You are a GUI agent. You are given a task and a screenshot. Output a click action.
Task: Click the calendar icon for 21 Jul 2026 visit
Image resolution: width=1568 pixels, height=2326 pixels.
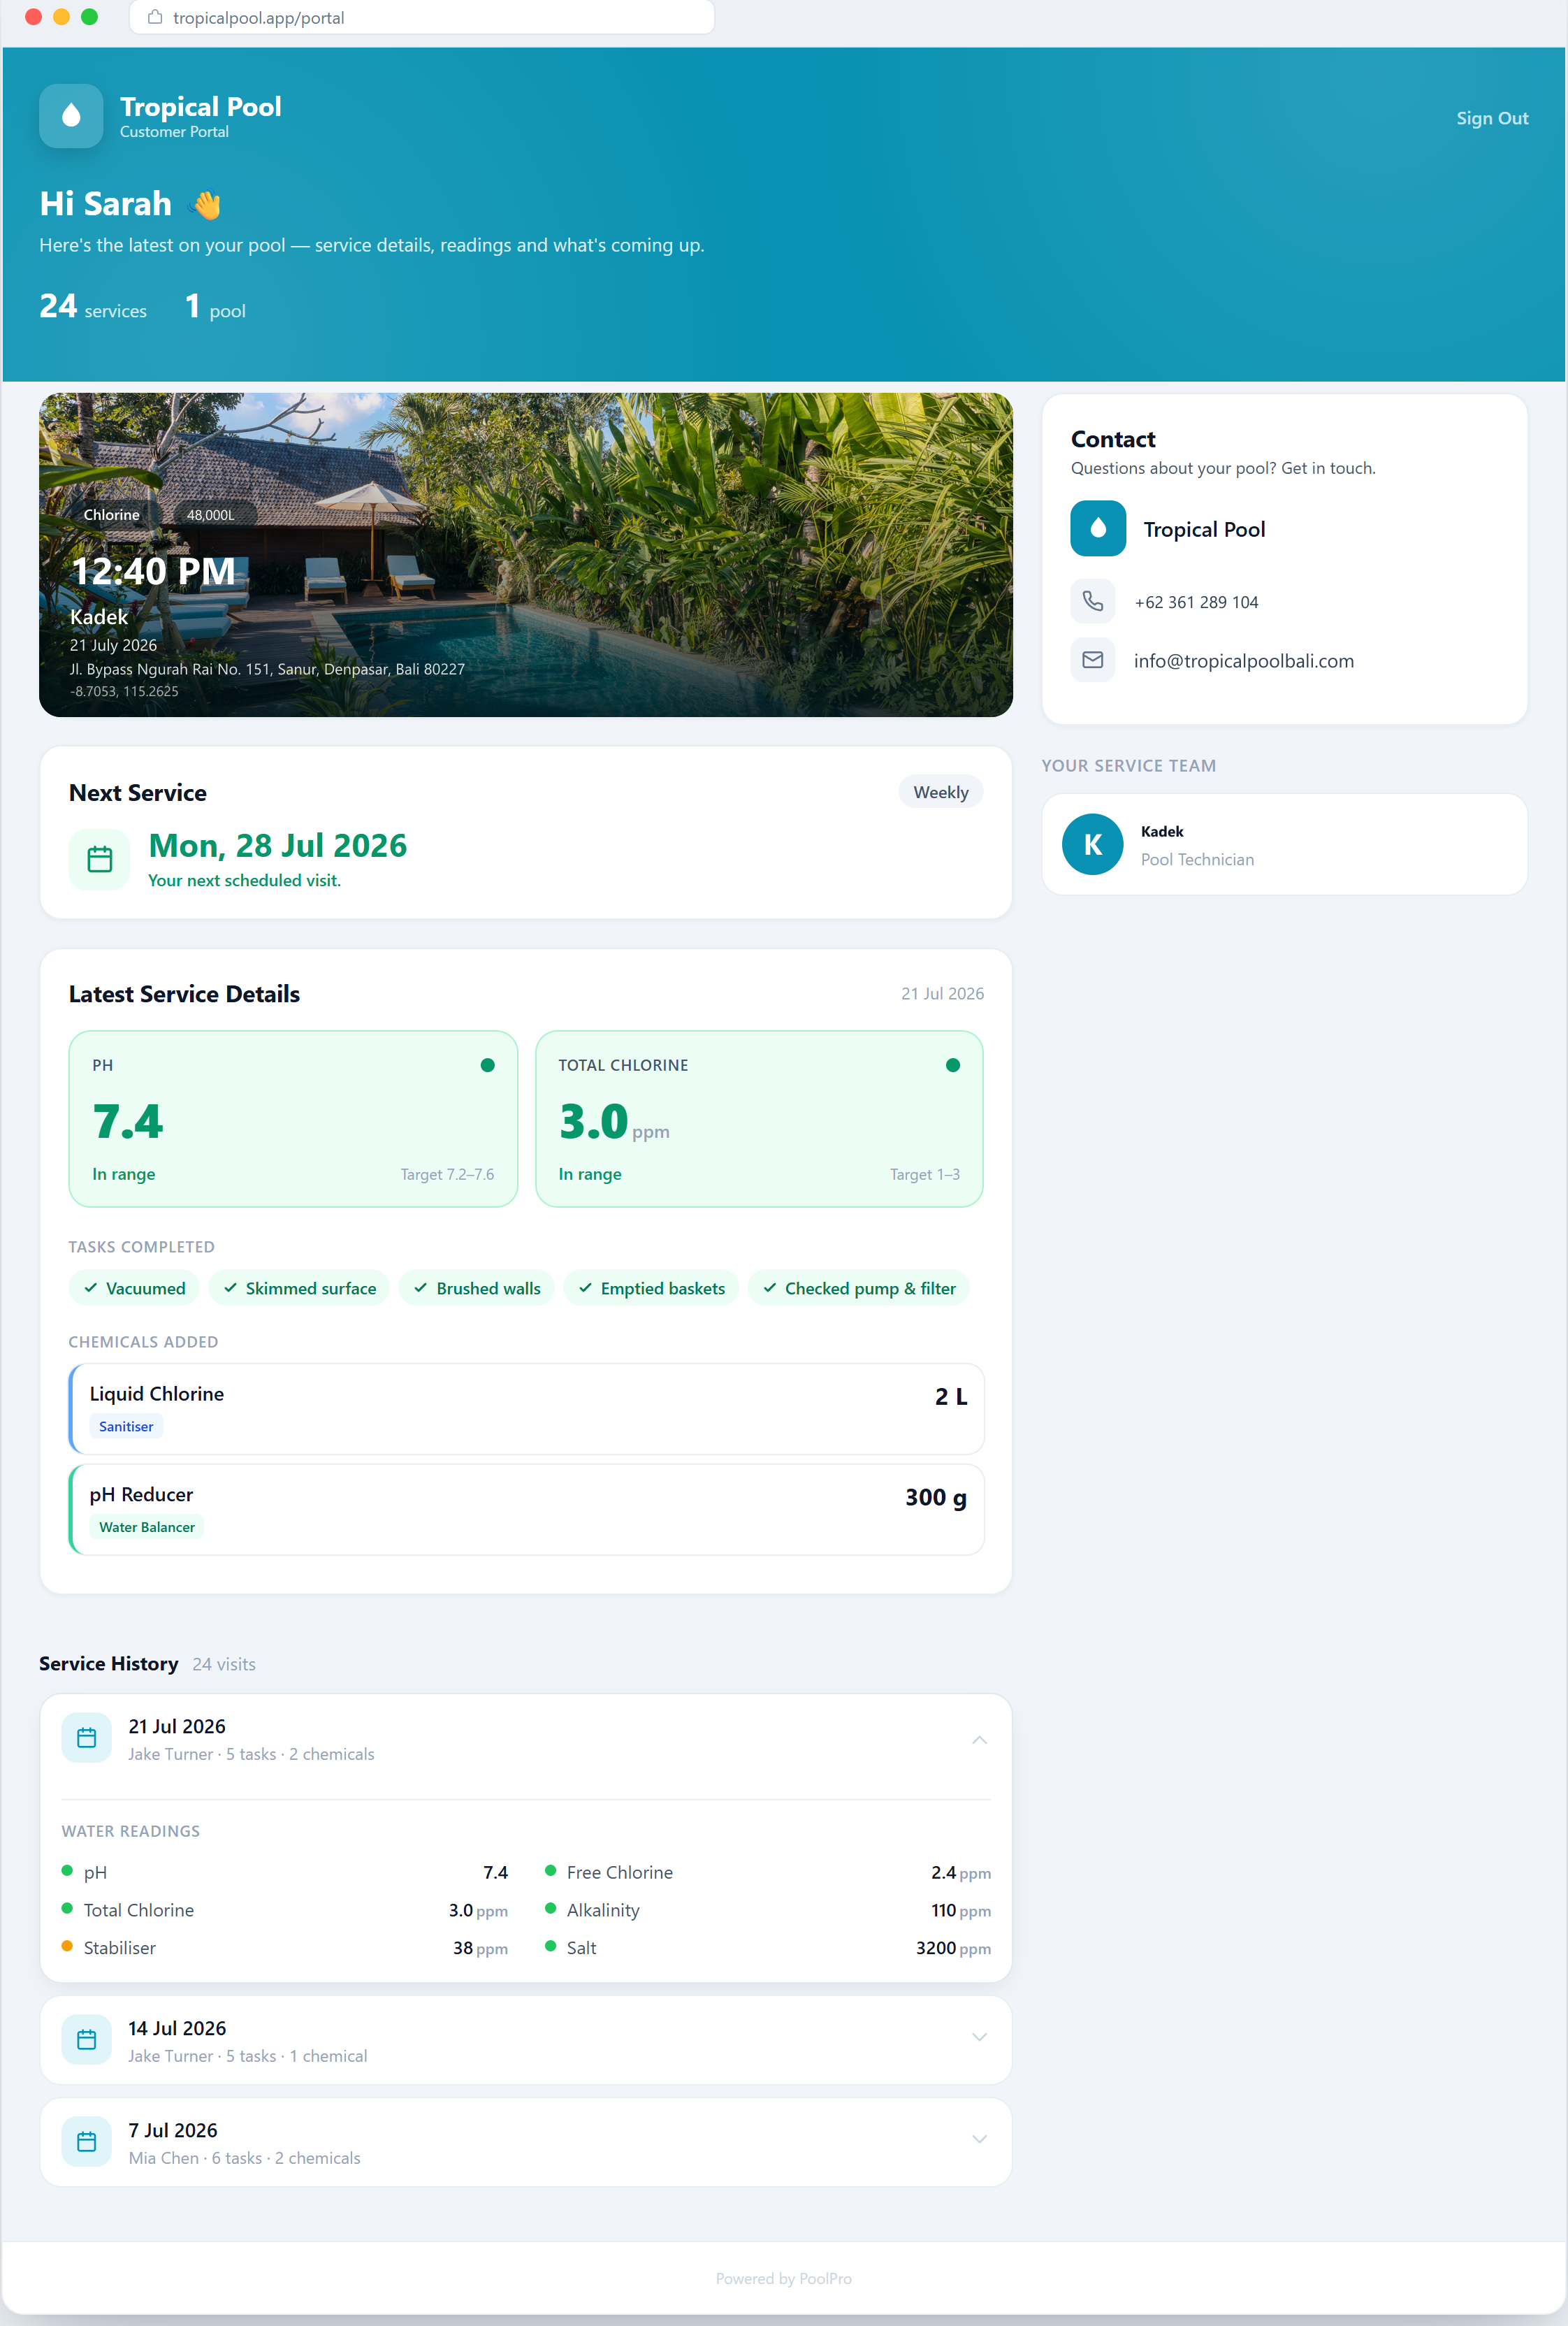87,1738
